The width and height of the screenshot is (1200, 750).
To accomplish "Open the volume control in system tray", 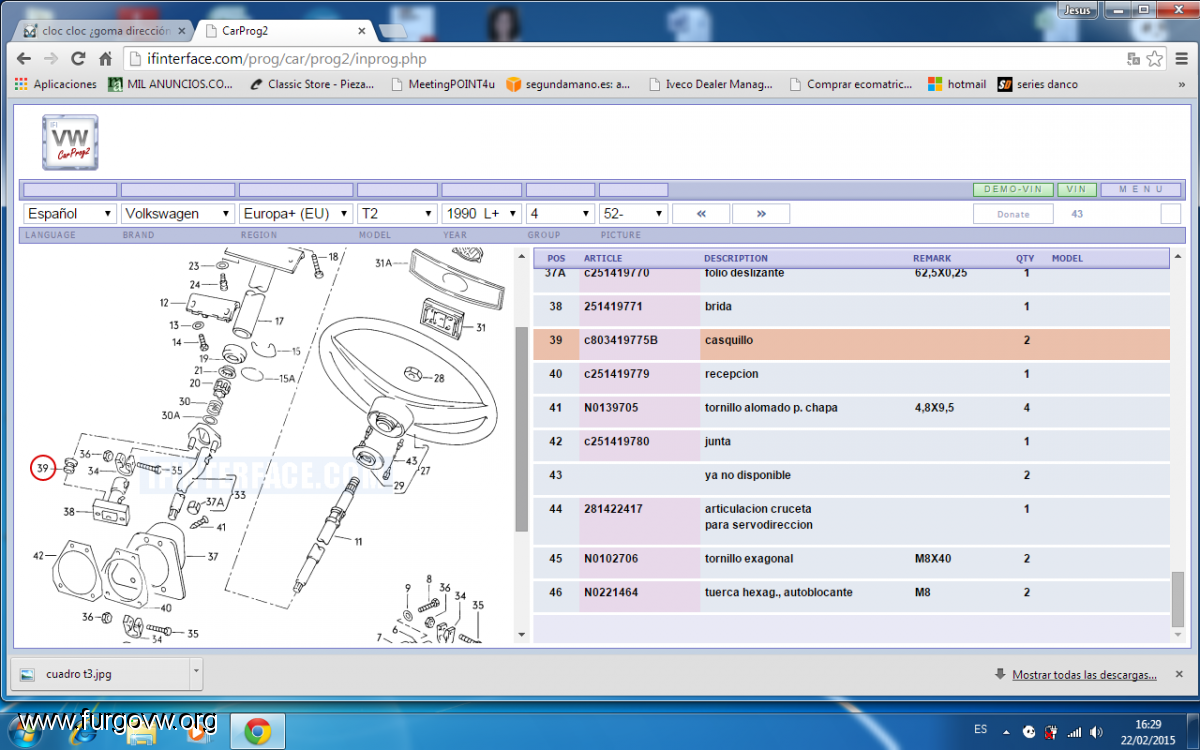I will 1097,731.
